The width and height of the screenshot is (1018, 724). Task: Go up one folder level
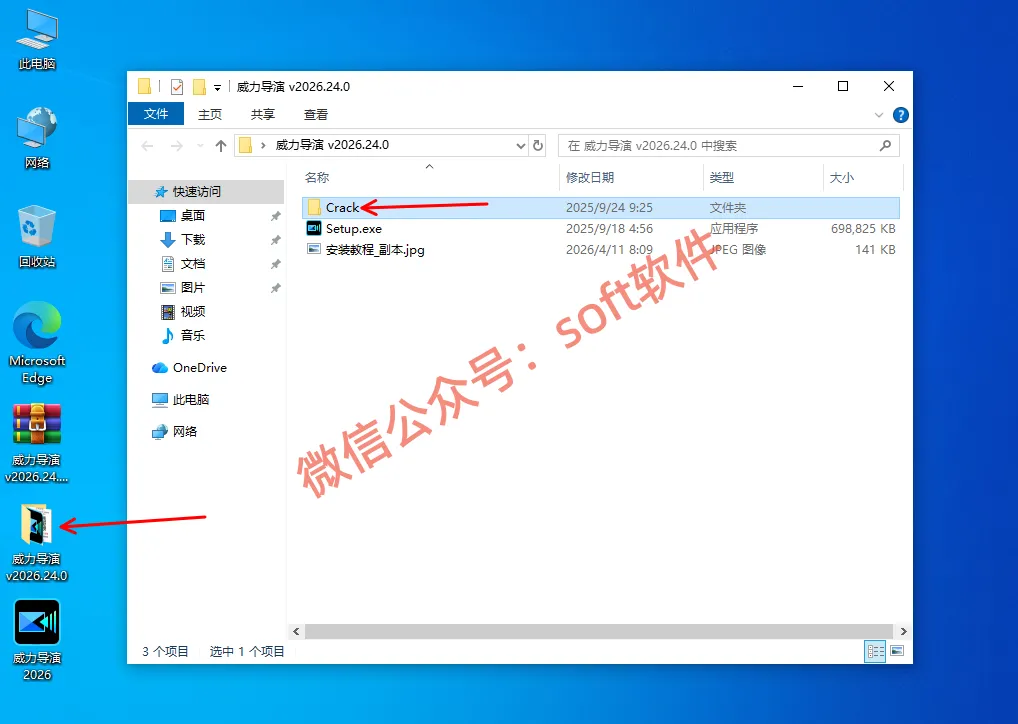(221, 145)
